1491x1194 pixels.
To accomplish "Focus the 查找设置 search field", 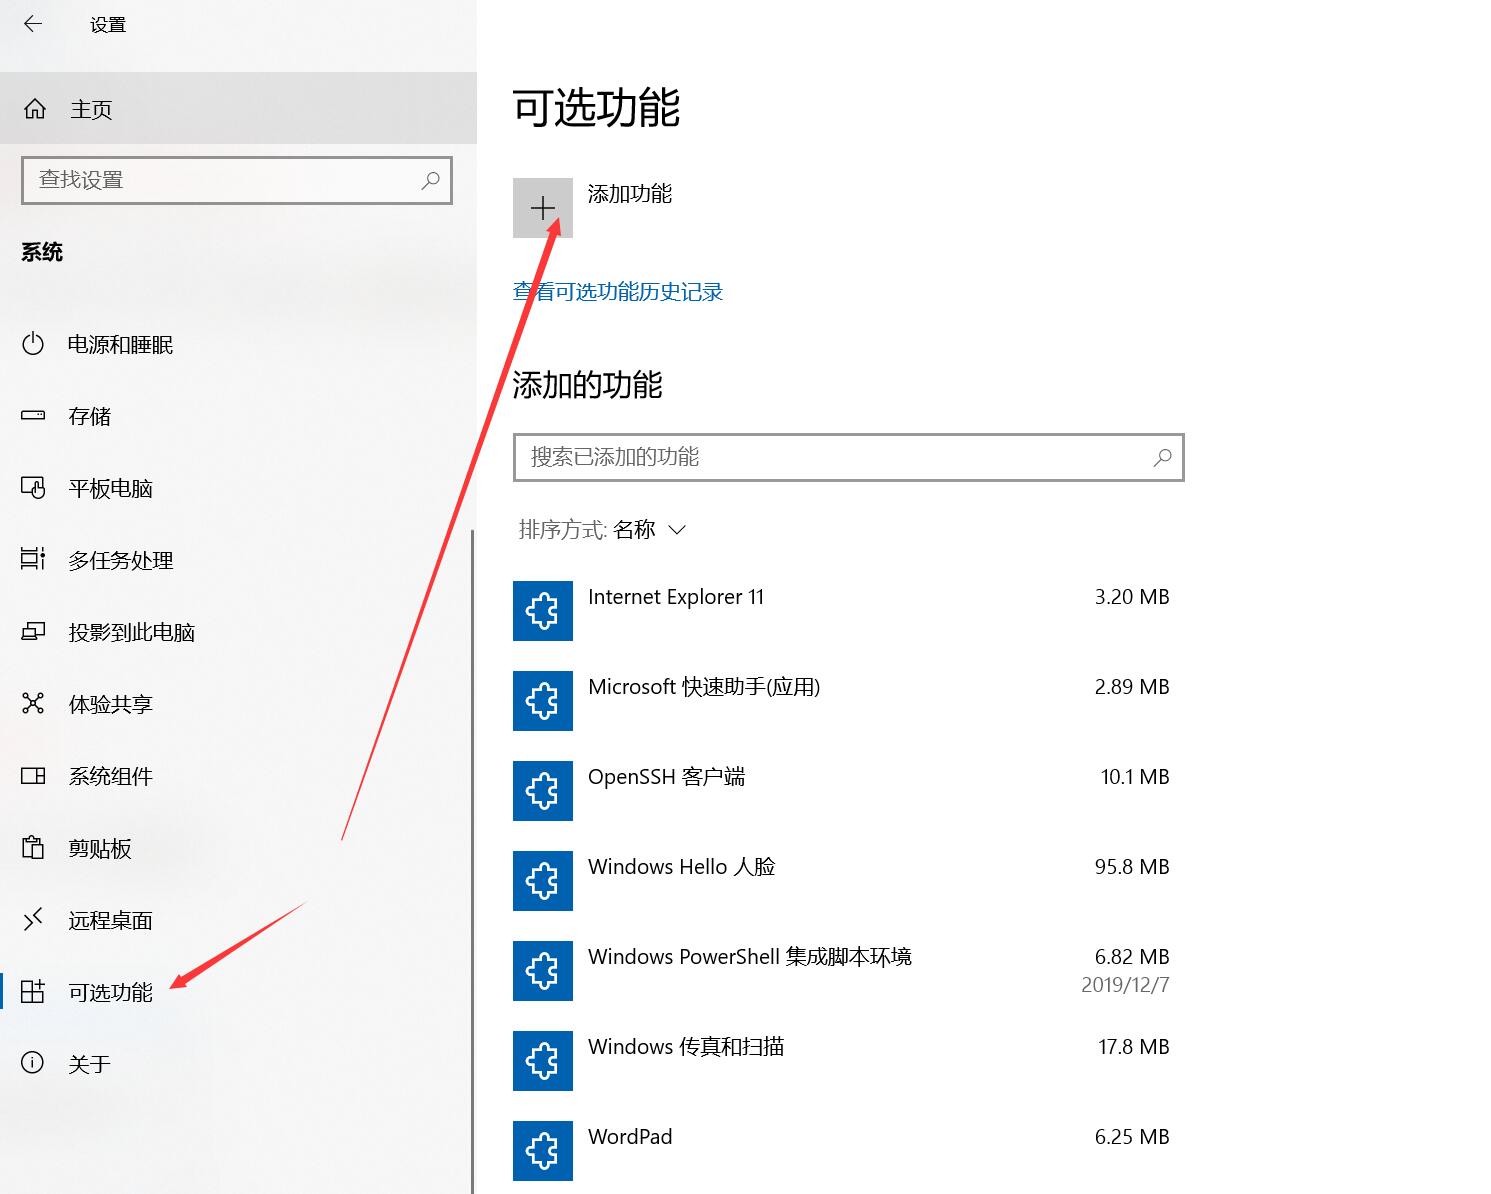I will point(237,180).
